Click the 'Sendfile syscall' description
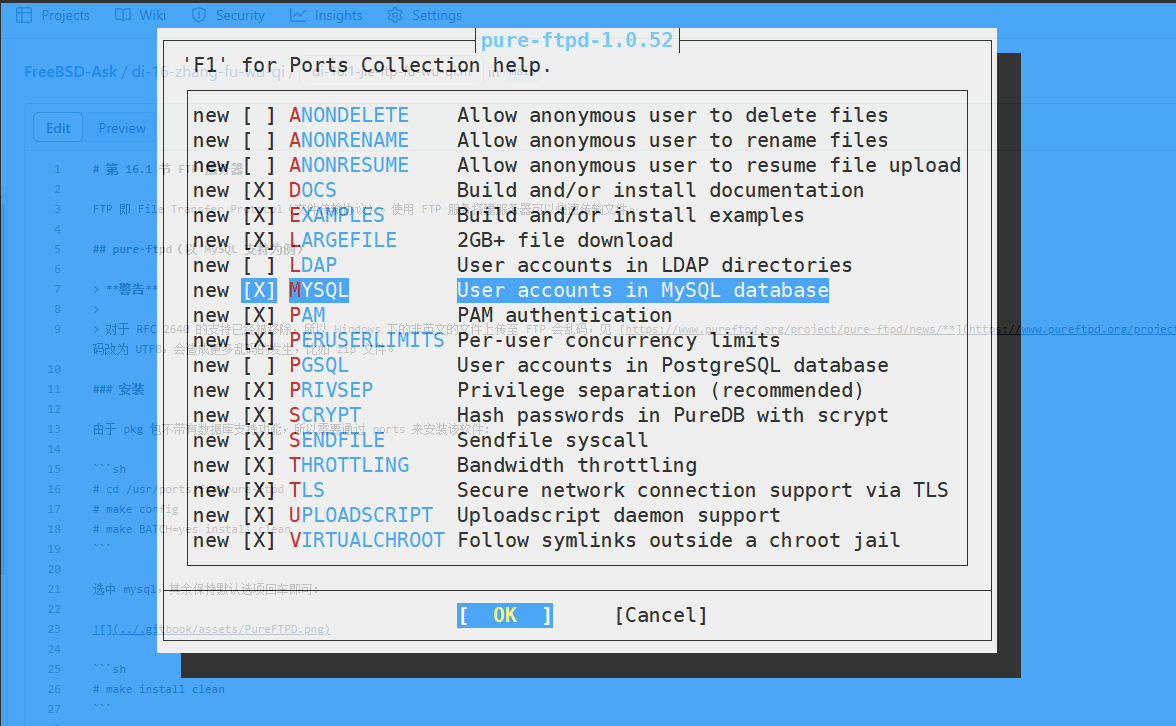Viewport: 1176px width, 726px height. [x=553, y=440]
